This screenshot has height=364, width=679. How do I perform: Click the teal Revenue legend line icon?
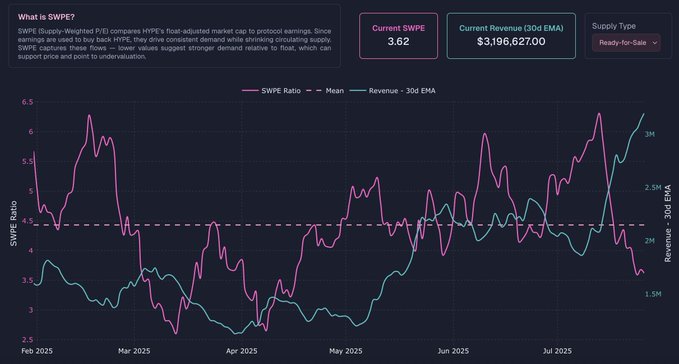coord(358,91)
